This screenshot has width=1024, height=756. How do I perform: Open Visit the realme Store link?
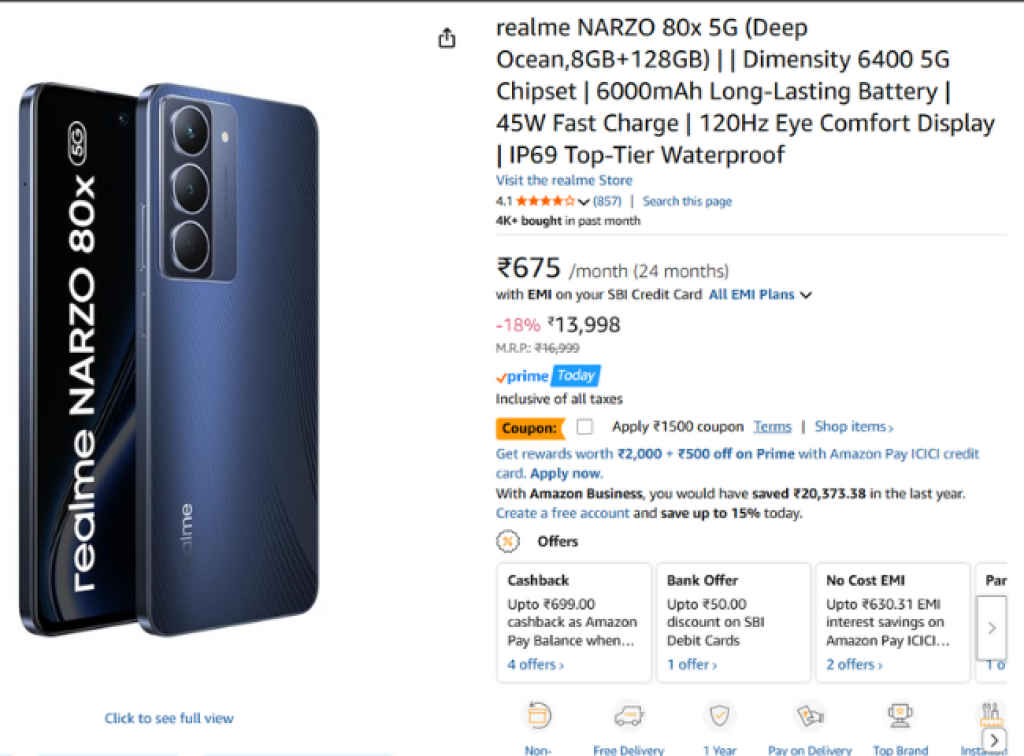pyautogui.click(x=563, y=180)
